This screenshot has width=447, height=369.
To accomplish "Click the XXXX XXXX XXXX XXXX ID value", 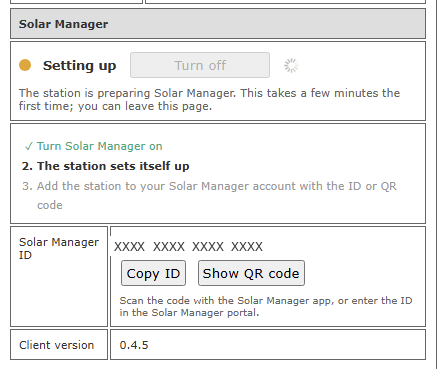I will [188, 247].
